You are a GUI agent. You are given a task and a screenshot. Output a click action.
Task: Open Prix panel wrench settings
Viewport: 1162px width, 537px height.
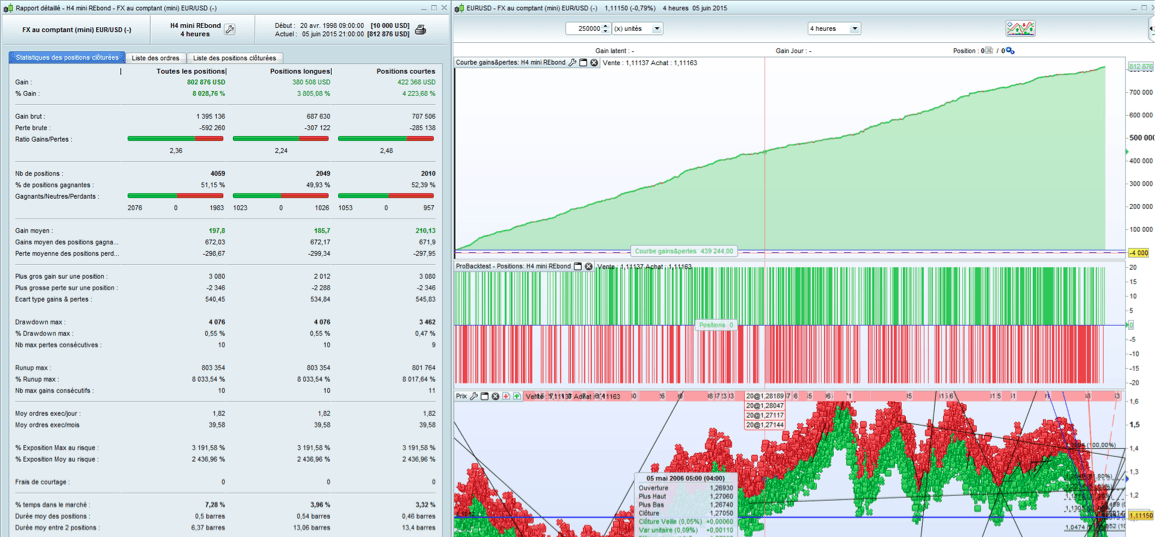point(474,396)
